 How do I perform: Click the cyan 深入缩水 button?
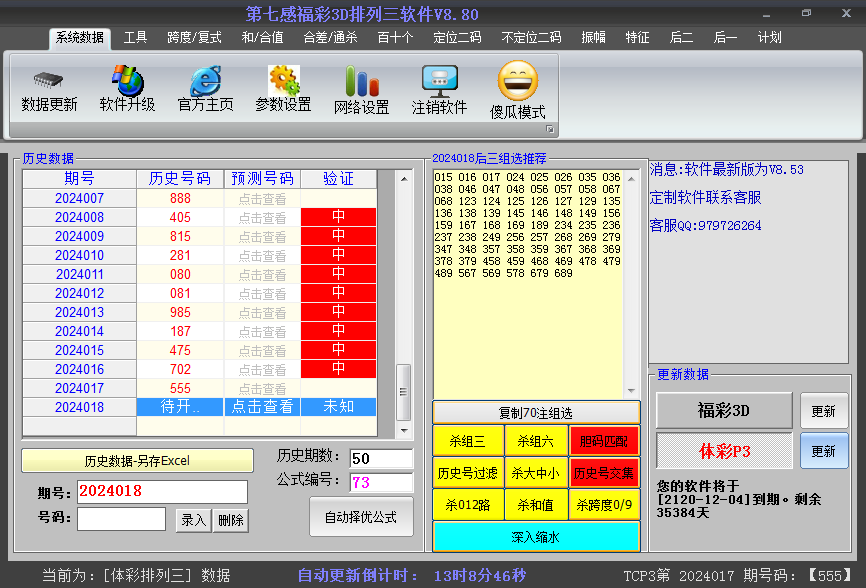(x=536, y=537)
